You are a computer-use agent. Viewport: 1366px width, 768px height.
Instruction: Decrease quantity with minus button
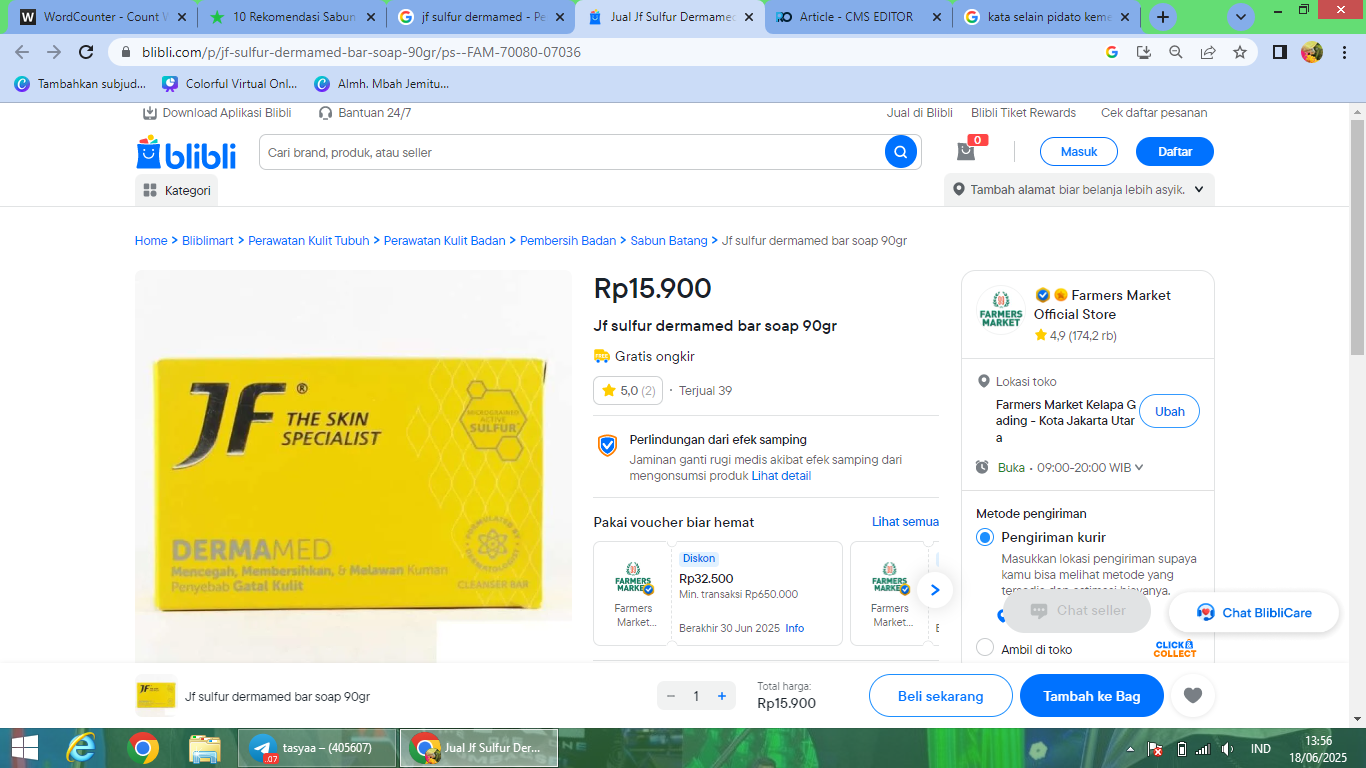tap(671, 696)
